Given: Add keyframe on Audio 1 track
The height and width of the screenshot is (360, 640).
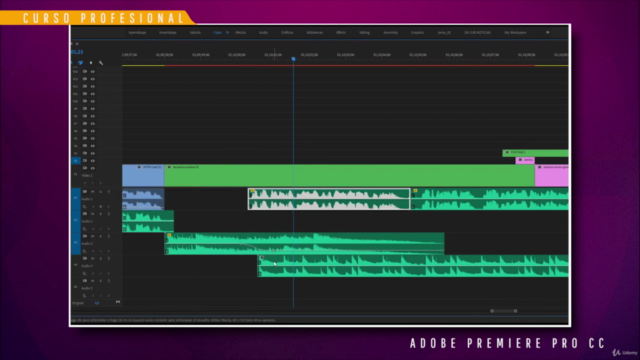Looking at the screenshot, I should tap(100, 207).
